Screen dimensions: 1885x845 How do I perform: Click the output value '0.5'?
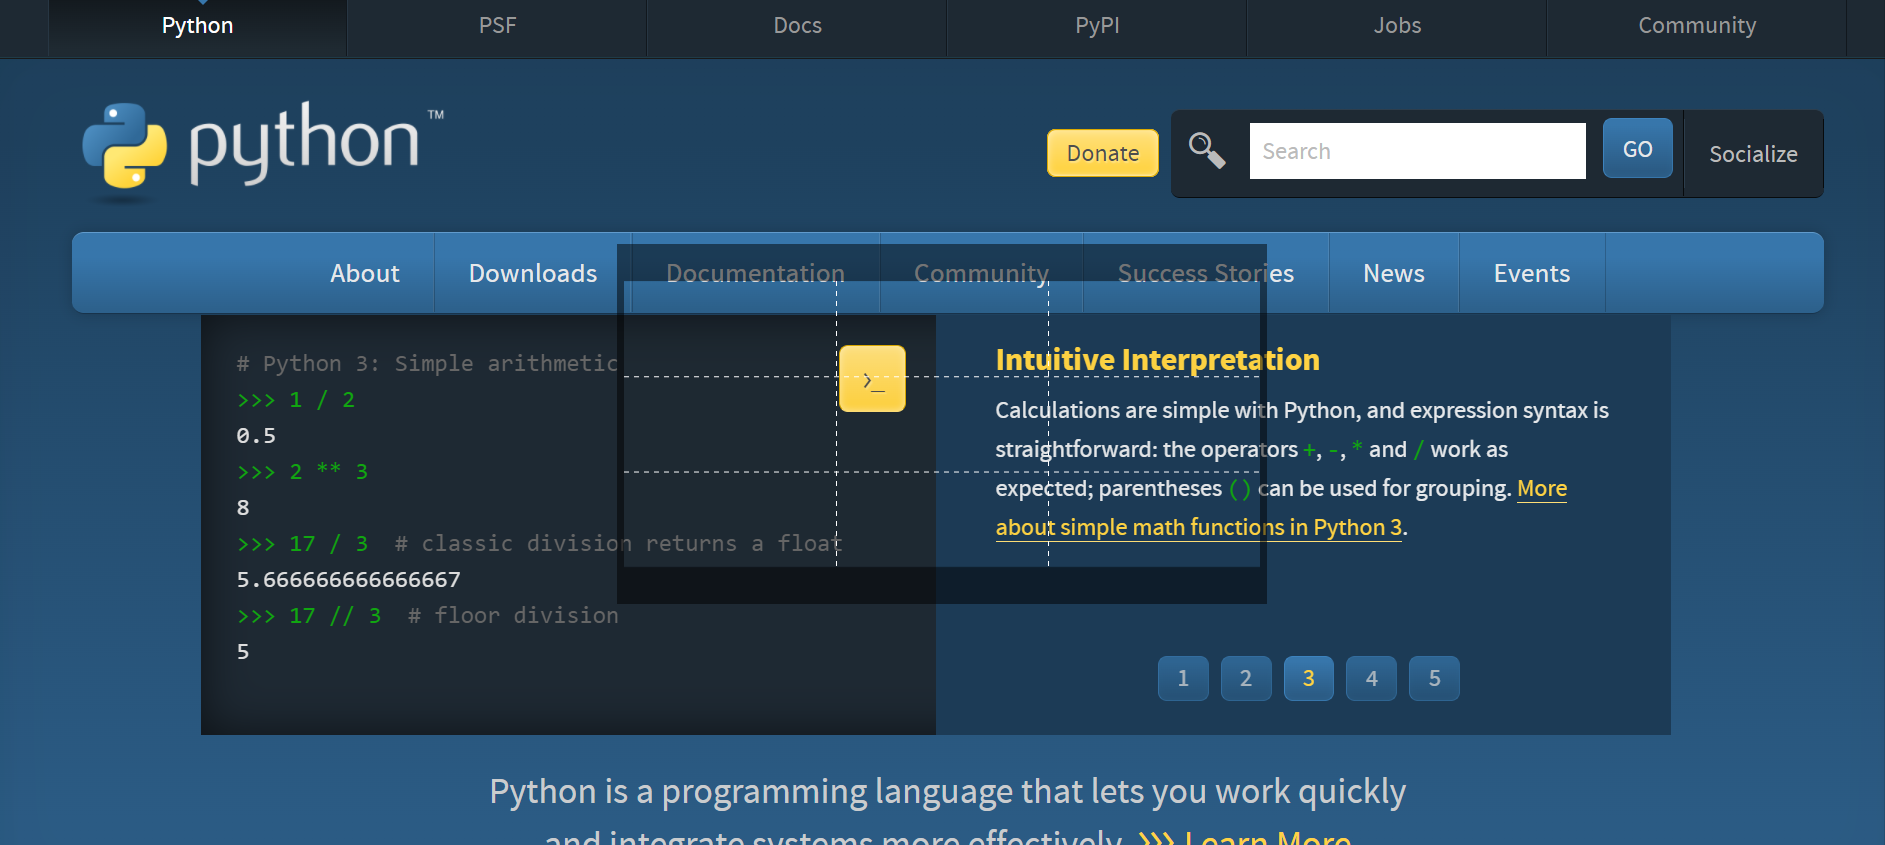[x=256, y=436]
